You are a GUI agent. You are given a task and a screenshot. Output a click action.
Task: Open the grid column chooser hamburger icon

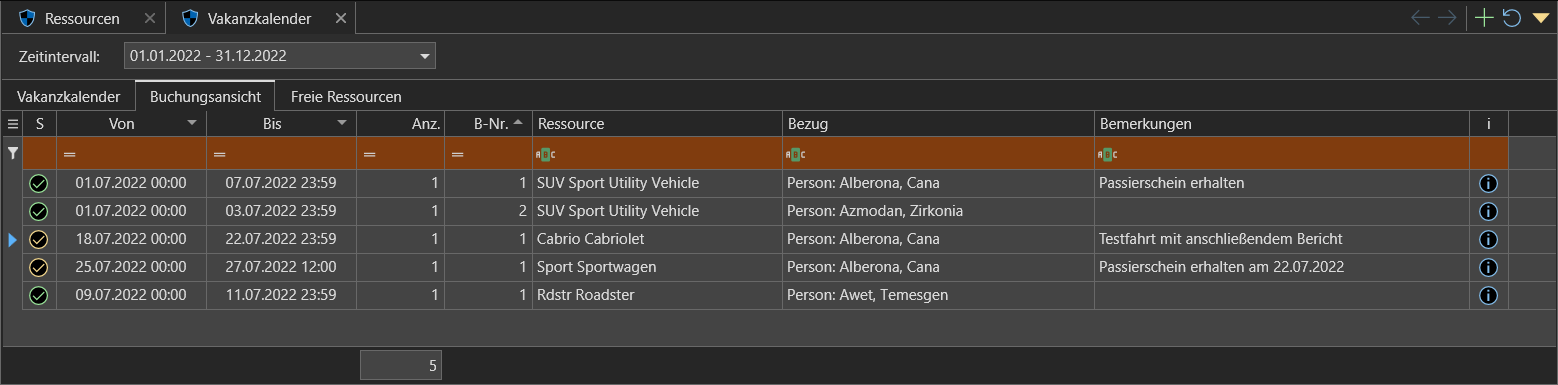(13, 124)
